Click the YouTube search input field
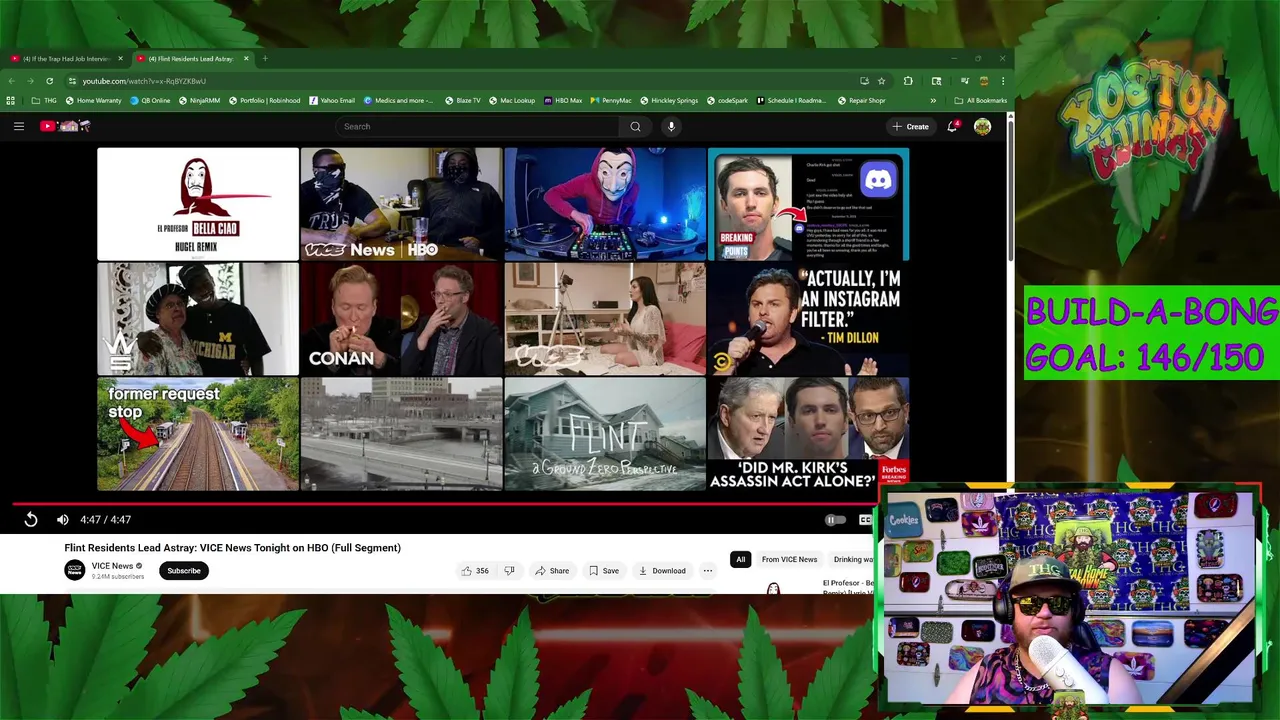Viewport: 1280px width, 720px height. tap(478, 126)
